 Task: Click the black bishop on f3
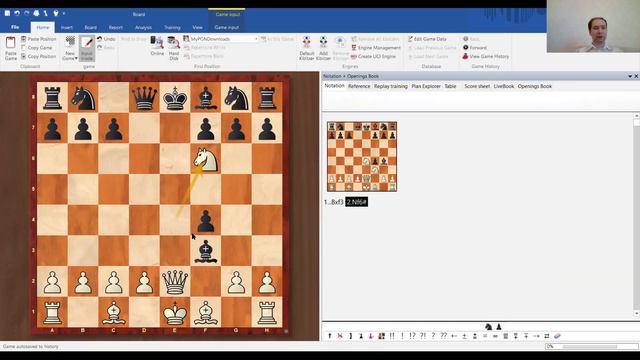[206, 251]
